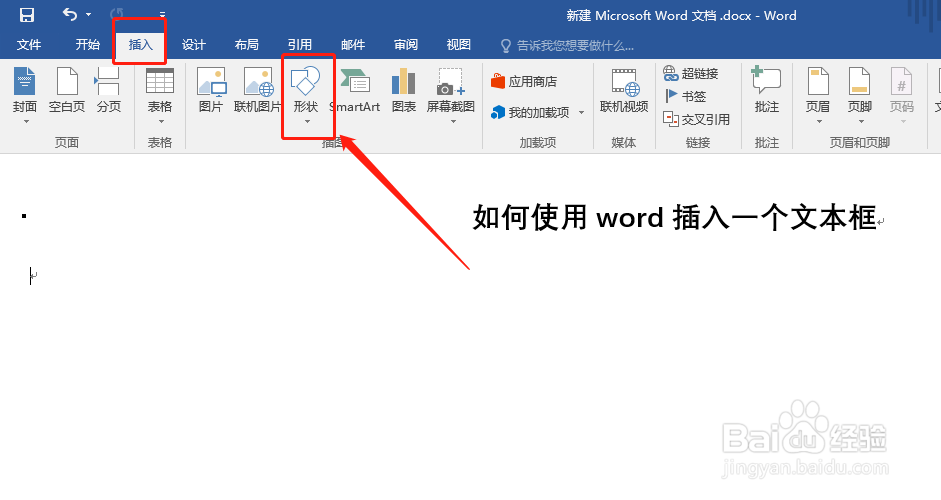
Task: Save the document with the floppy disk icon
Action: 27,14
